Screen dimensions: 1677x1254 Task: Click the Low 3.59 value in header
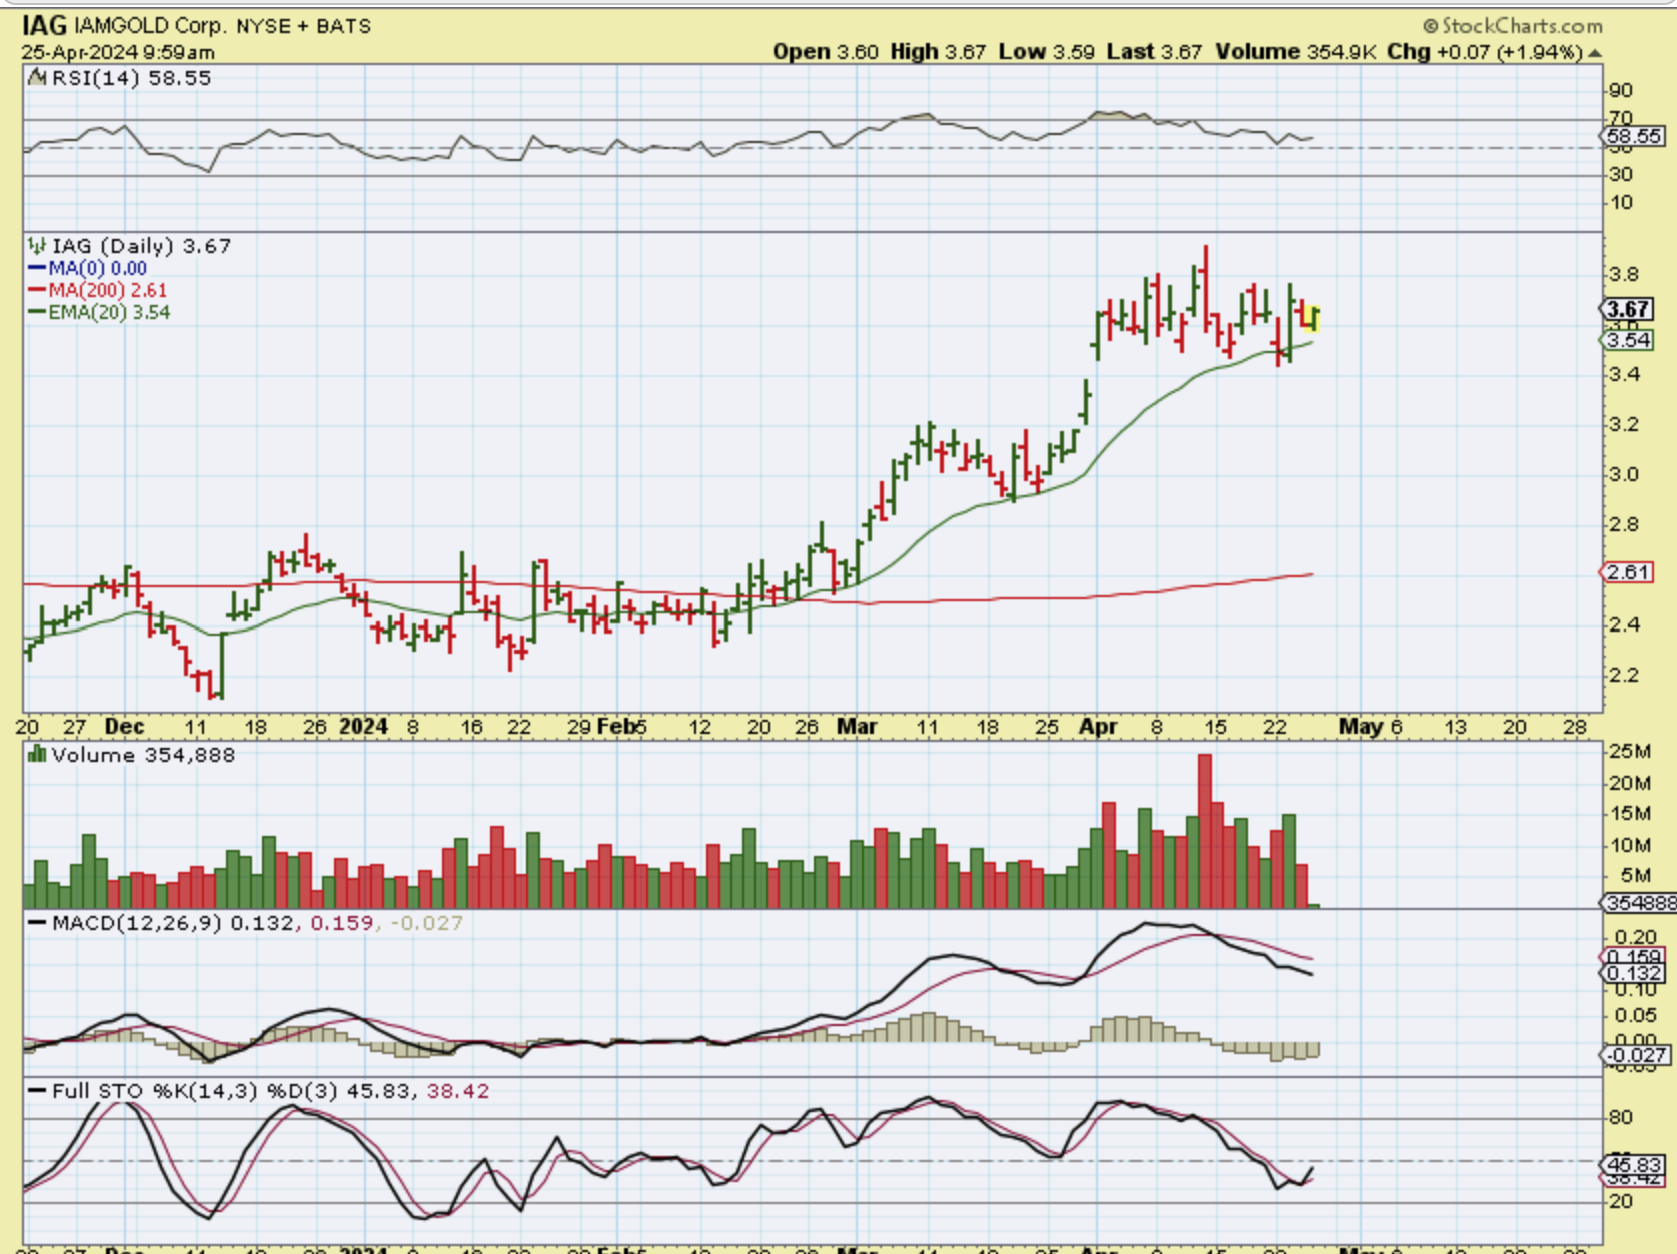(x=1046, y=52)
